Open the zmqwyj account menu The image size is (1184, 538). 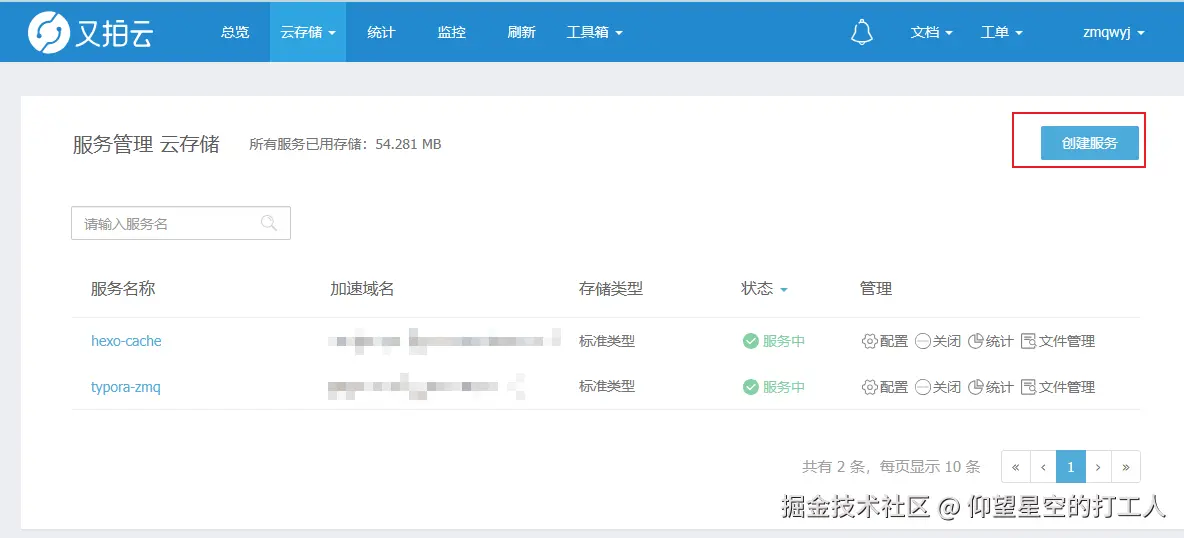pos(1114,32)
